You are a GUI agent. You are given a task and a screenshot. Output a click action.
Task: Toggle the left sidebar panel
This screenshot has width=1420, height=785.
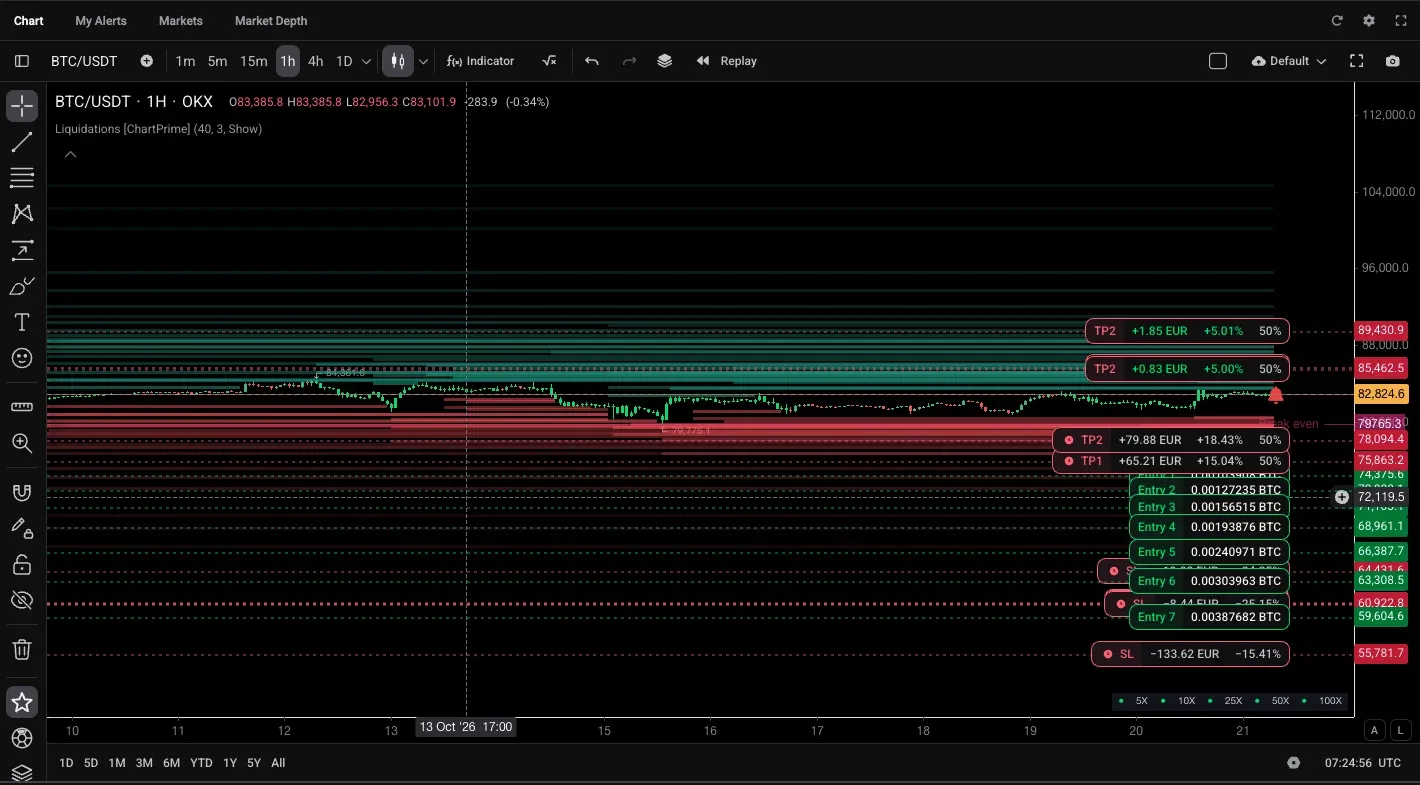22,61
